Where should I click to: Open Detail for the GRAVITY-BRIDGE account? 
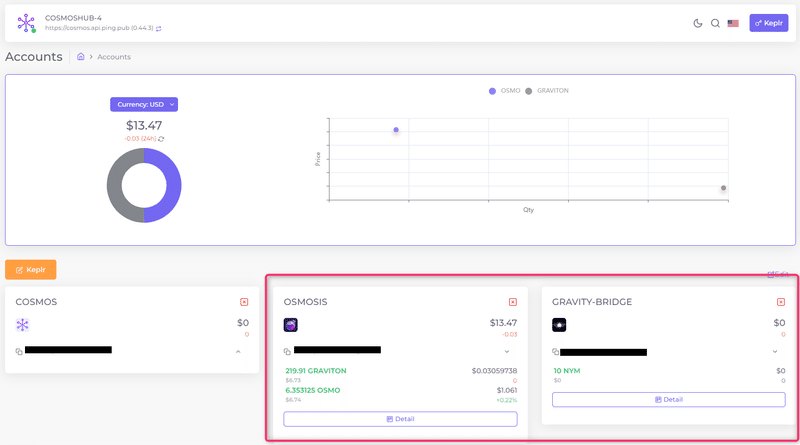[x=669, y=400]
